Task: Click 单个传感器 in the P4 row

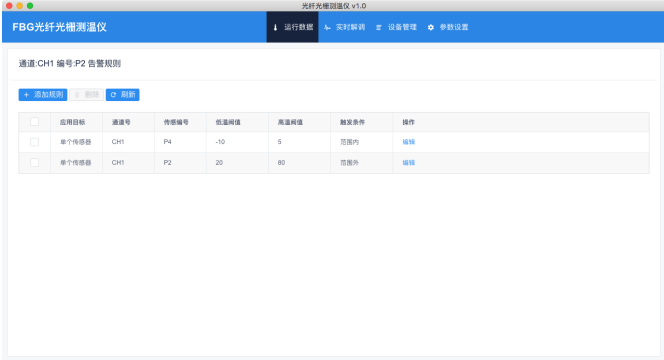Action: [75, 142]
